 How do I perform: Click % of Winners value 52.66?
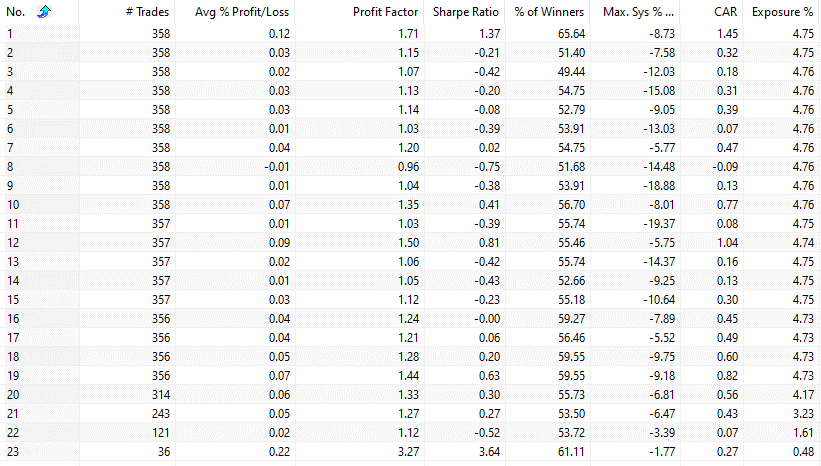[571, 281]
